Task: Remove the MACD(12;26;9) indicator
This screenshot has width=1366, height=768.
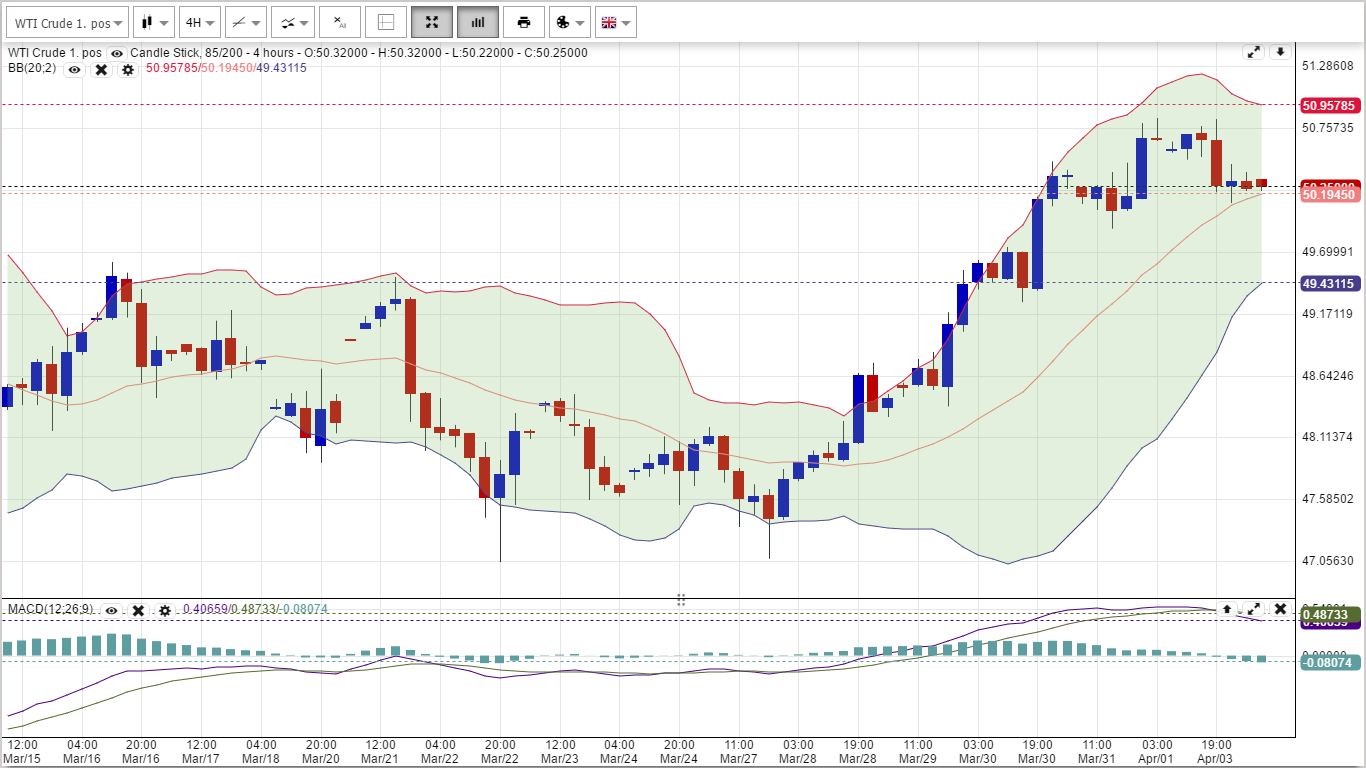Action: point(138,610)
